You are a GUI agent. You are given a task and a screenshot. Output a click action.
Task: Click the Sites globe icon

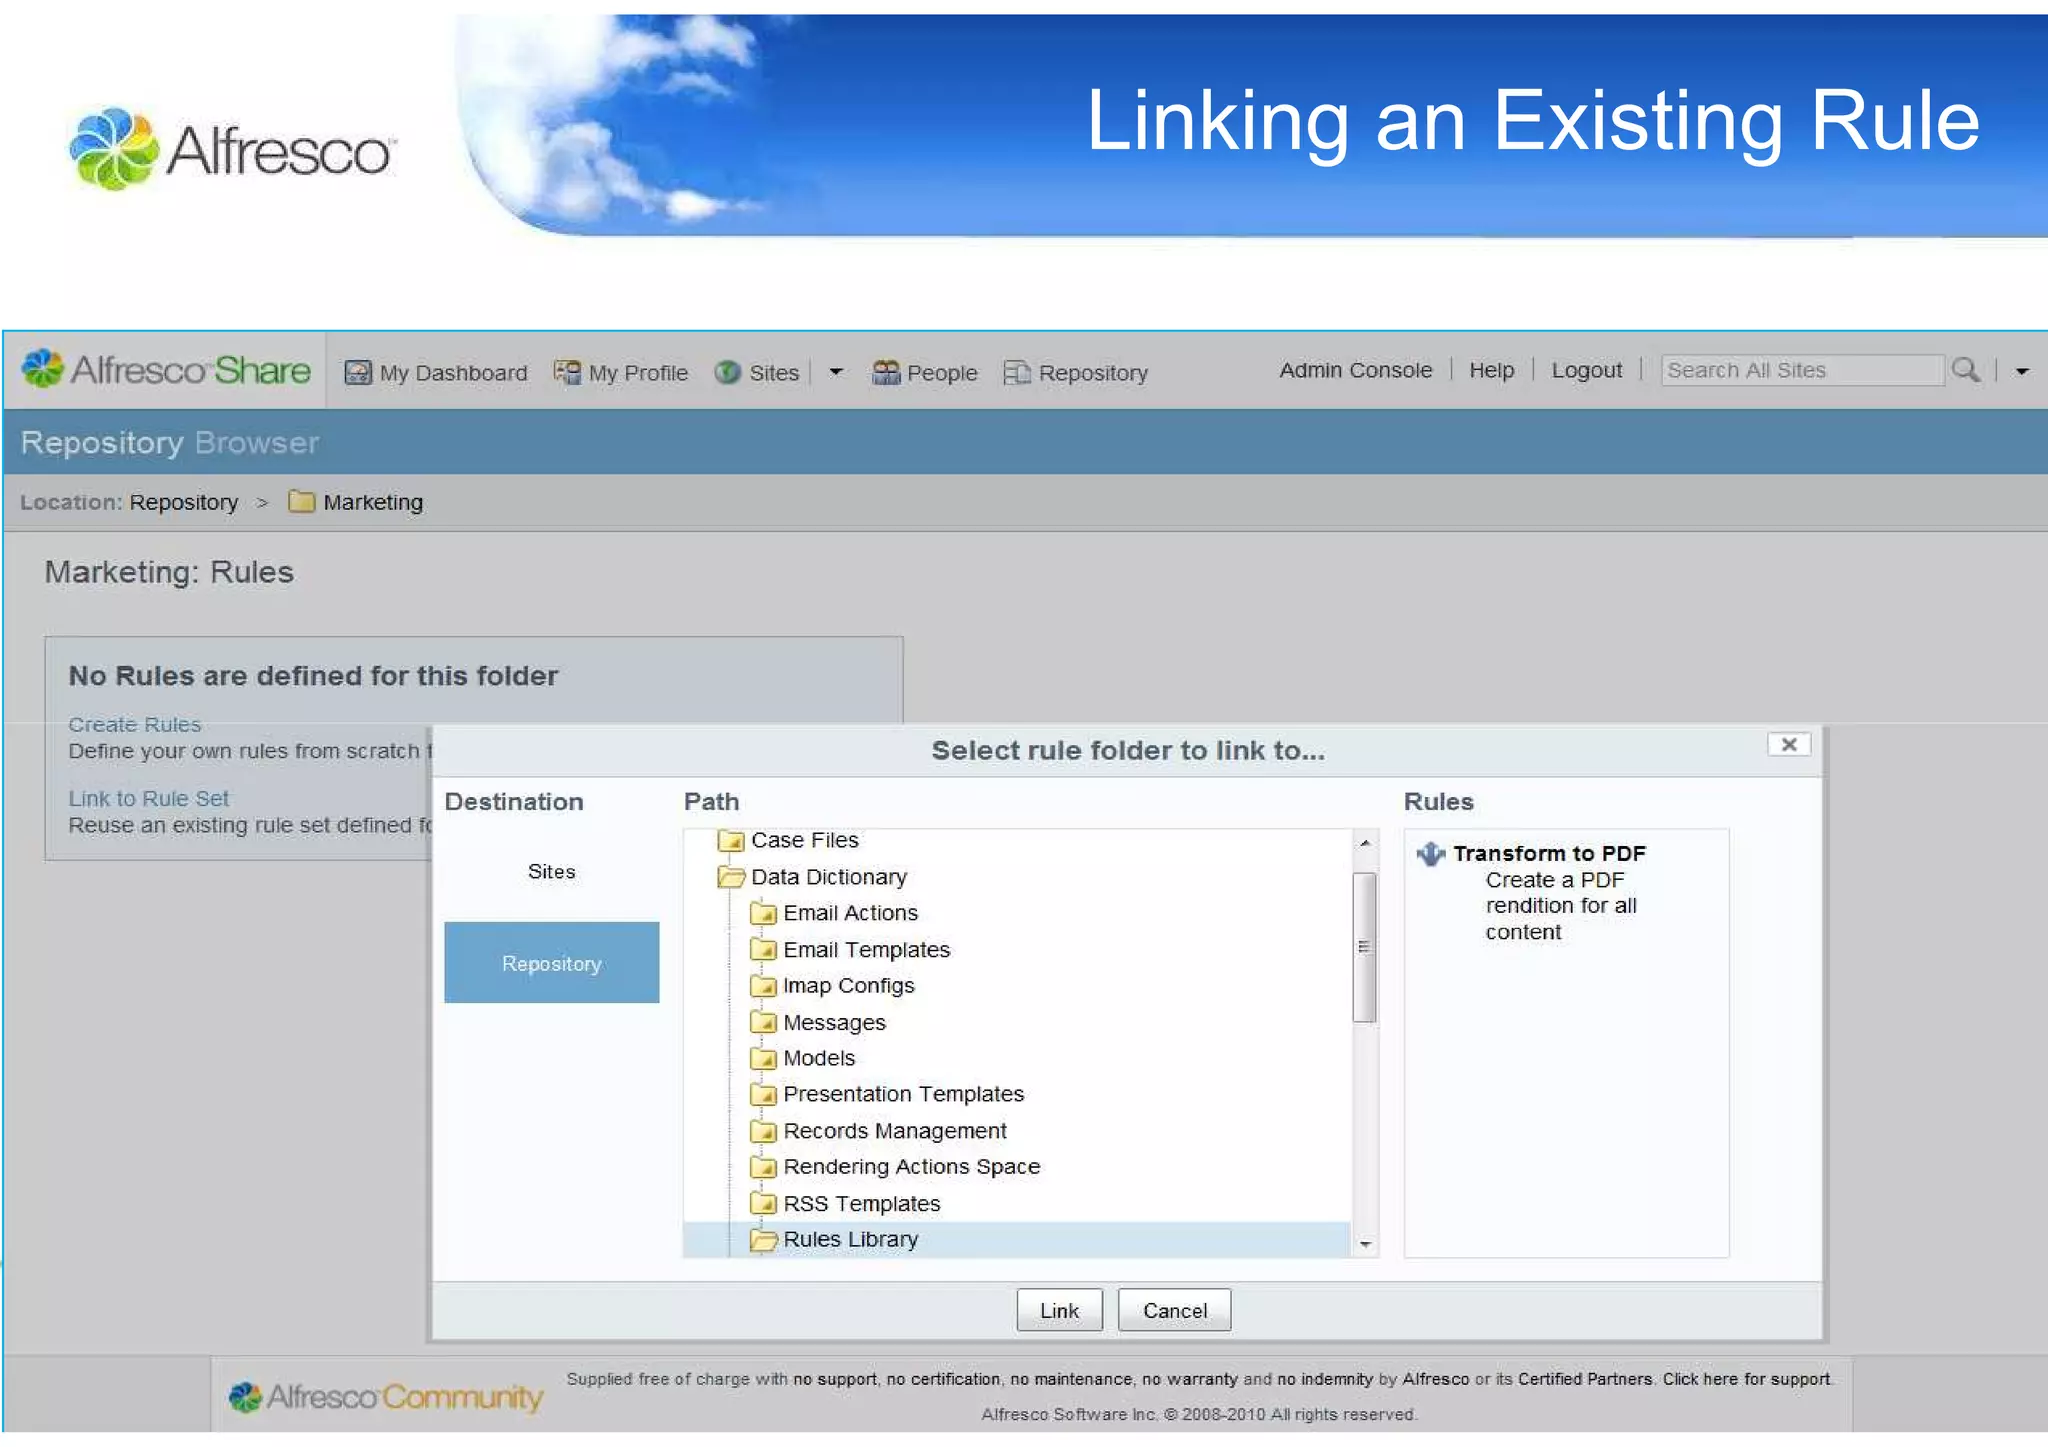(727, 372)
